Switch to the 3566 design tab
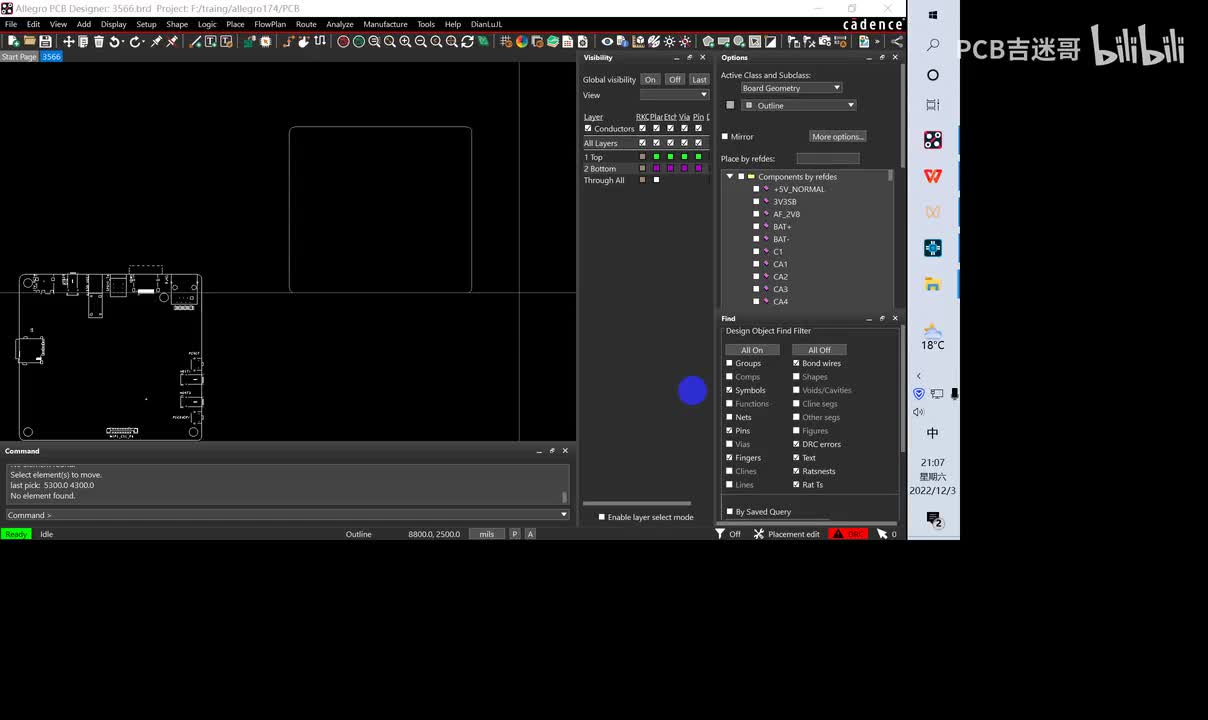Screen dimensions: 1208x720 point(51,57)
